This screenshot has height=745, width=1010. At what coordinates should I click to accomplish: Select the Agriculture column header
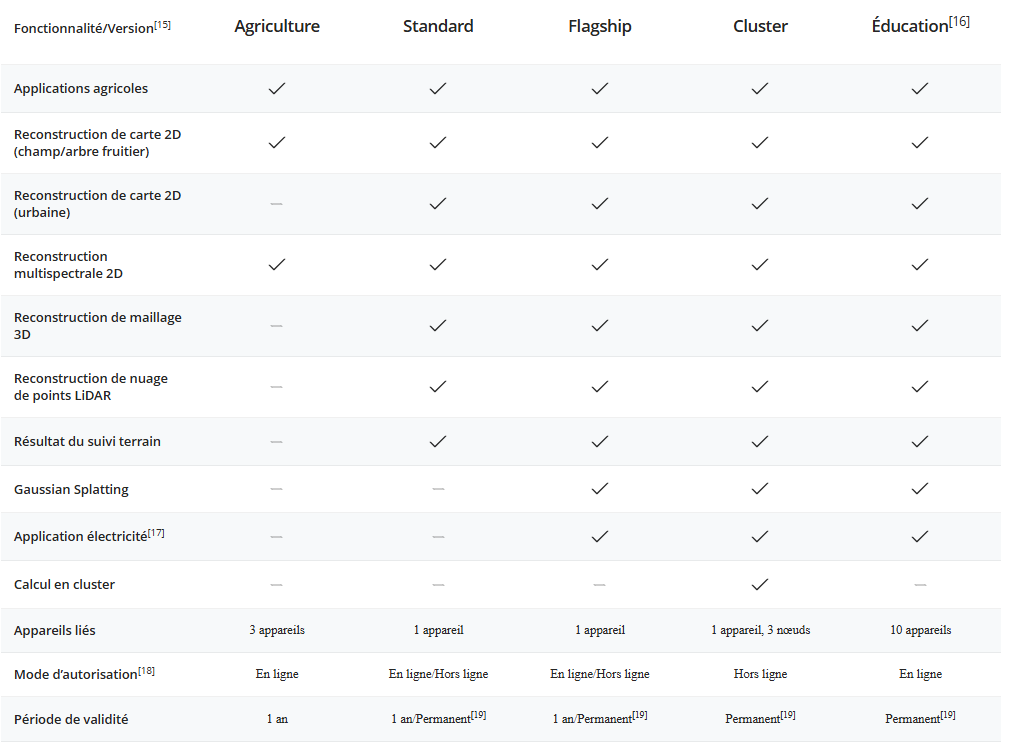277,26
